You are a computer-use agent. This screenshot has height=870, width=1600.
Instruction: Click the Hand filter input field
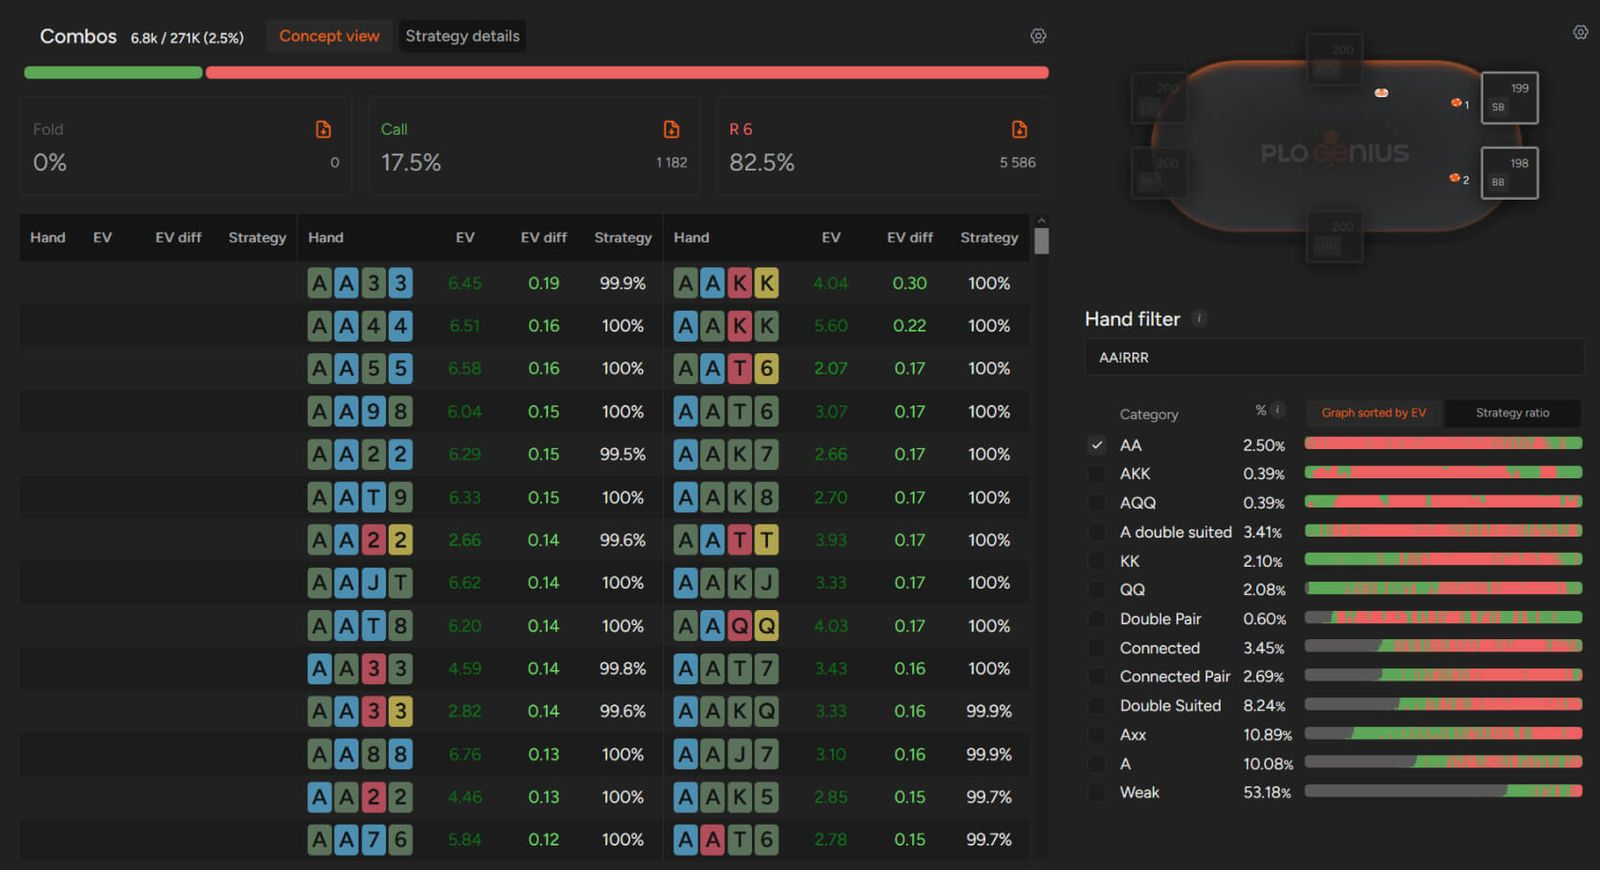tap(1333, 357)
